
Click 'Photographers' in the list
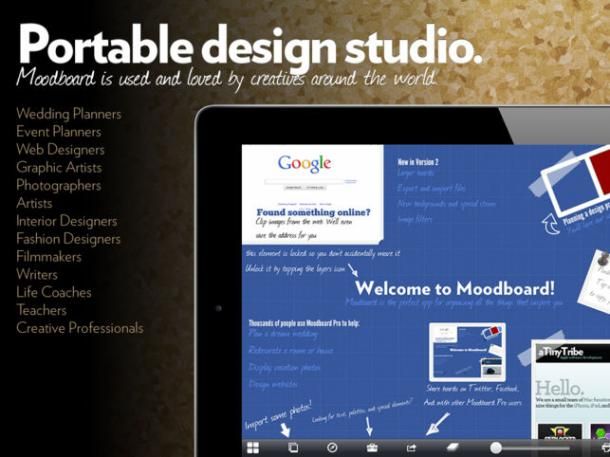coord(59,186)
